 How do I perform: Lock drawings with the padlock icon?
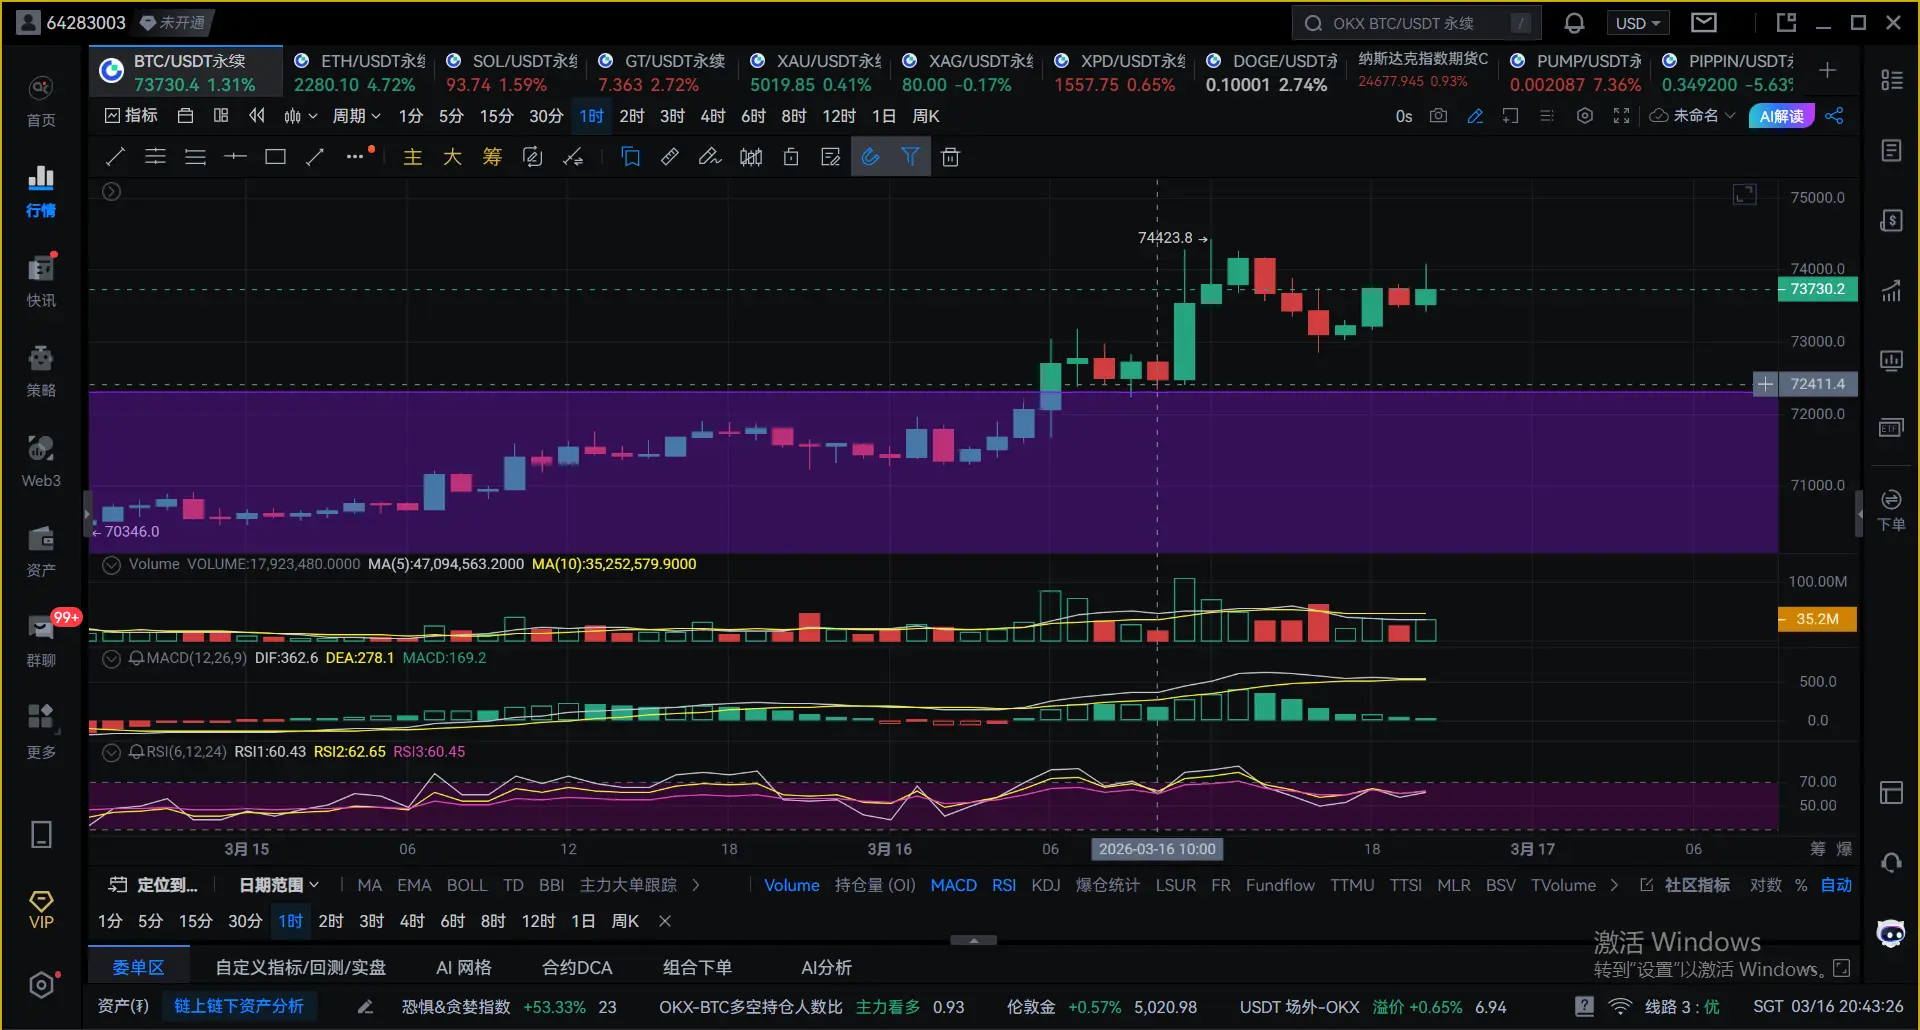[791, 157]
